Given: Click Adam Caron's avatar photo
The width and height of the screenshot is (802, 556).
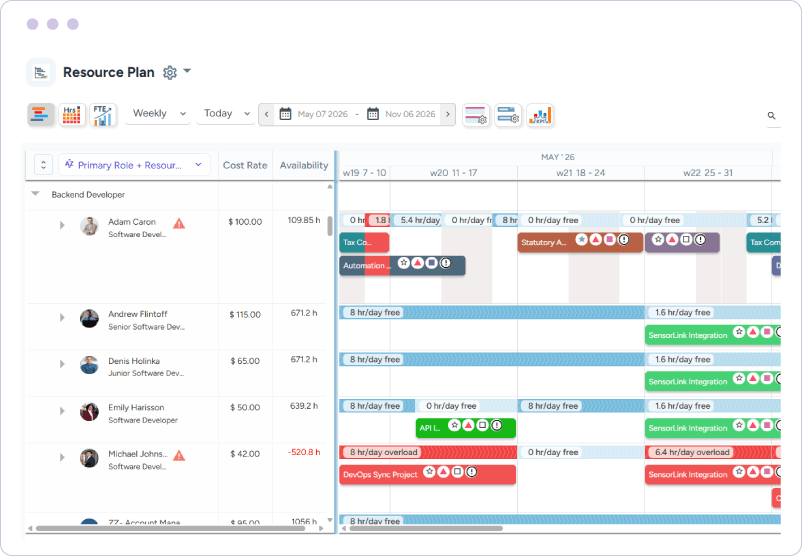Looking at the screenshot, I should click(90, 226).
